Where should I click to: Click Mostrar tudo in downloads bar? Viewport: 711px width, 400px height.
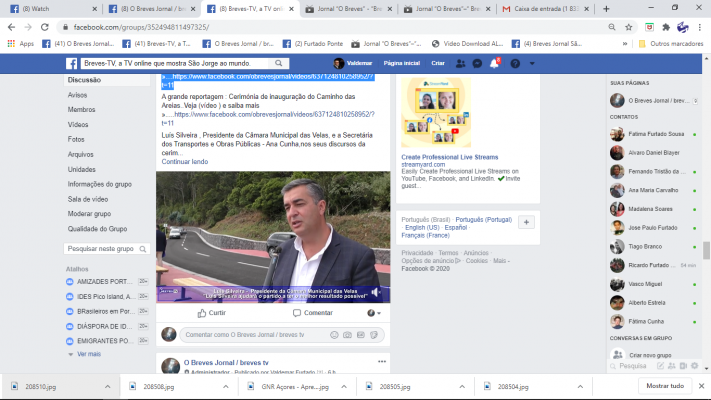[x=665, y=386]
